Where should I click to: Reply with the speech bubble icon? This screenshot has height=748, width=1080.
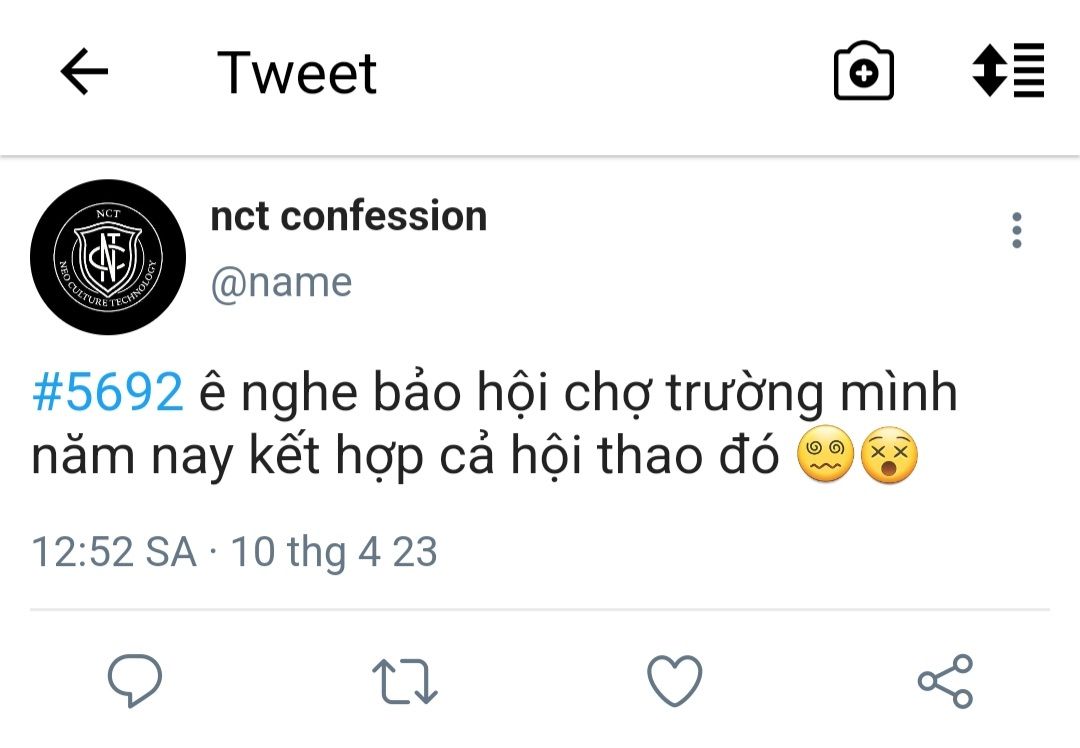[x=135, y=681]
